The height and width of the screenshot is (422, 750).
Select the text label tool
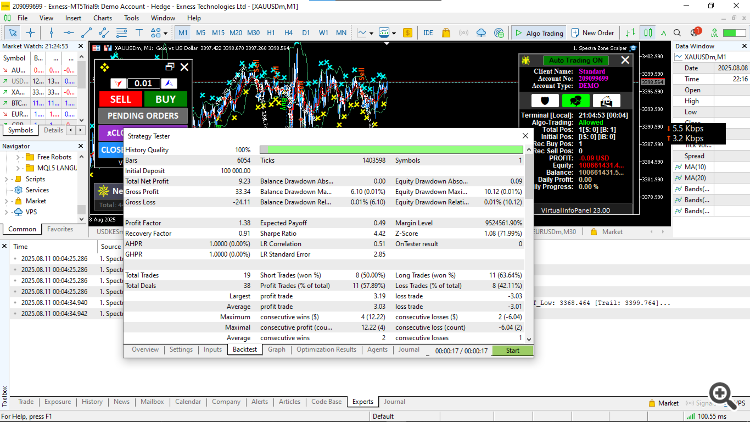click(x=139, y=33)
